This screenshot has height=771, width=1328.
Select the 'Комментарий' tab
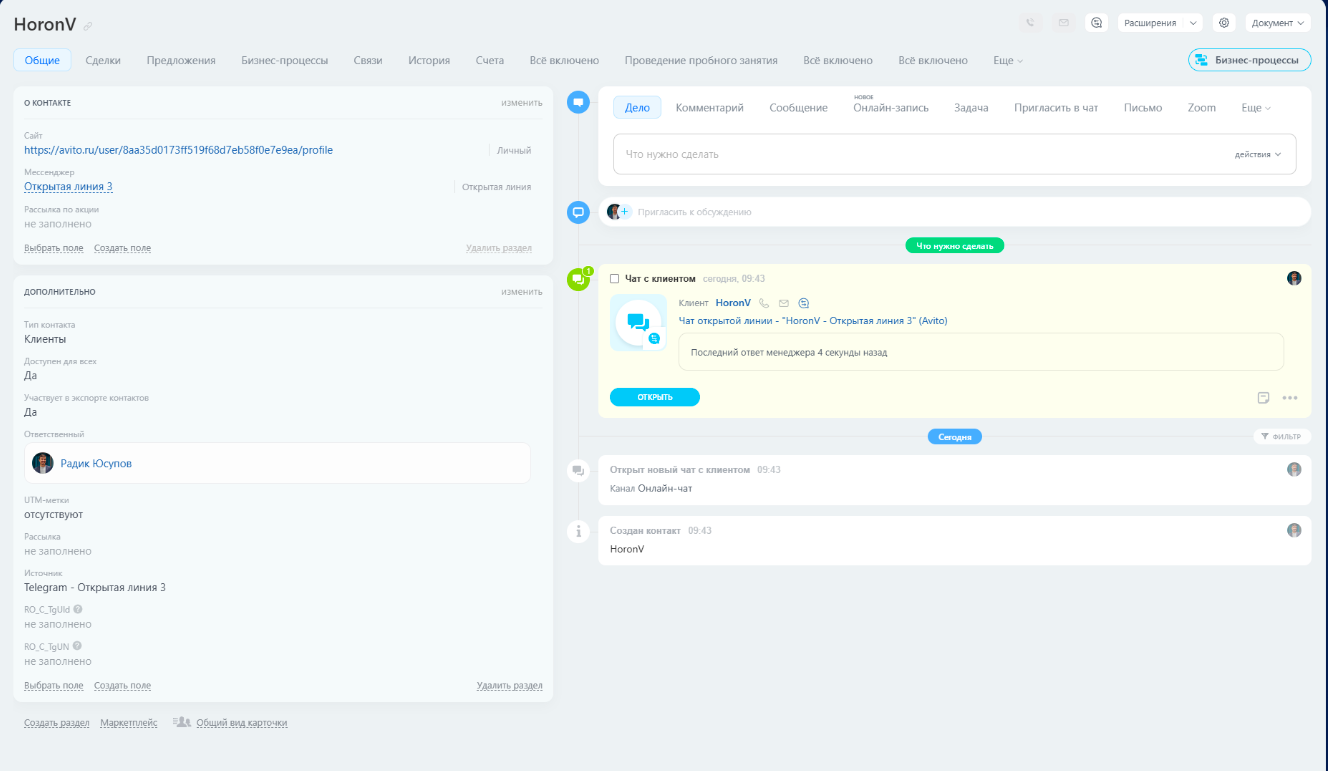point(710,108)
